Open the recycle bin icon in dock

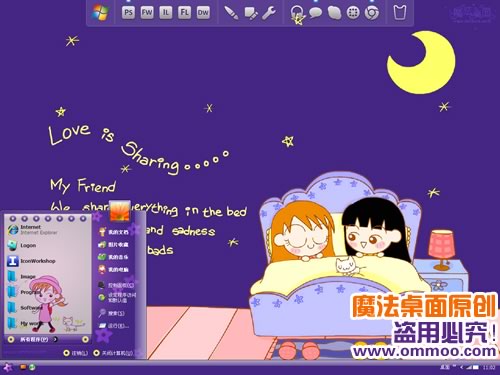399,13
